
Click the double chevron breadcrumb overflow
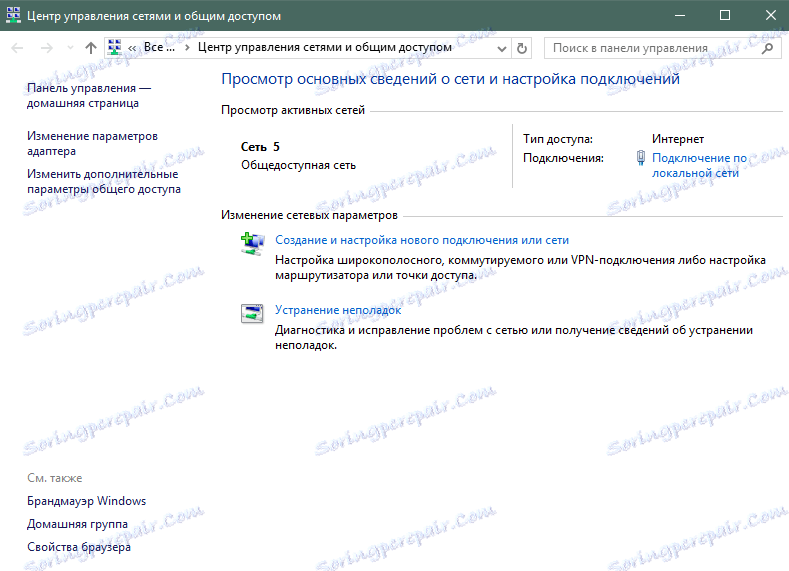pyautogui.click(x=132, y=48)
